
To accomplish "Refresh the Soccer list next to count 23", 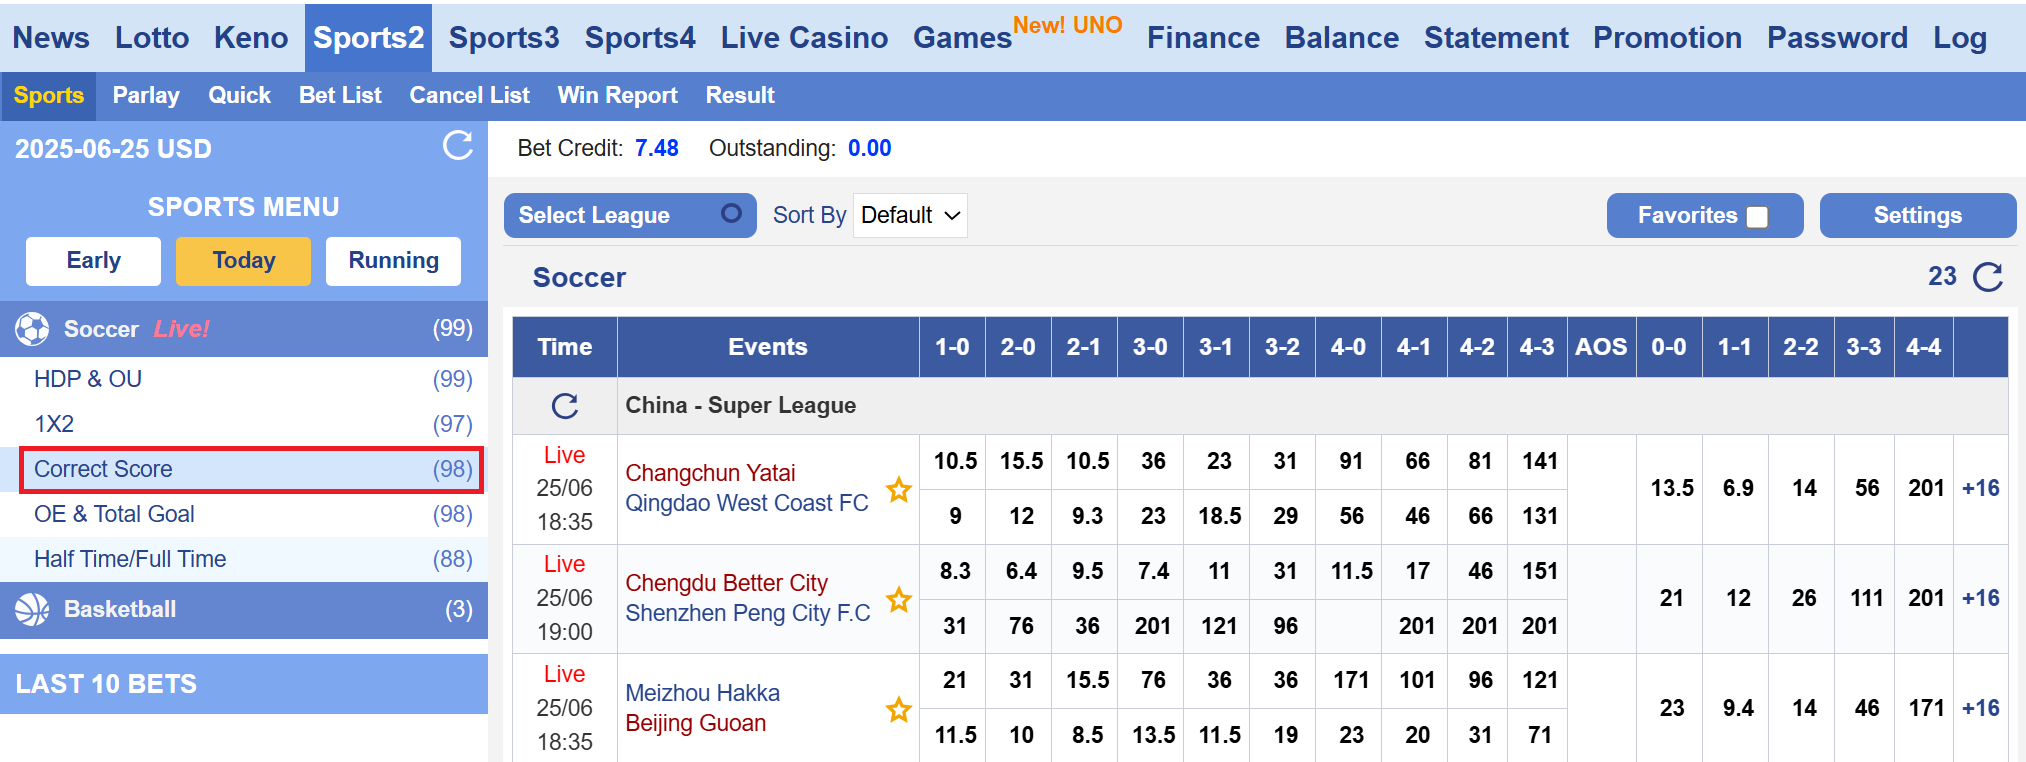I will 1988,277.
